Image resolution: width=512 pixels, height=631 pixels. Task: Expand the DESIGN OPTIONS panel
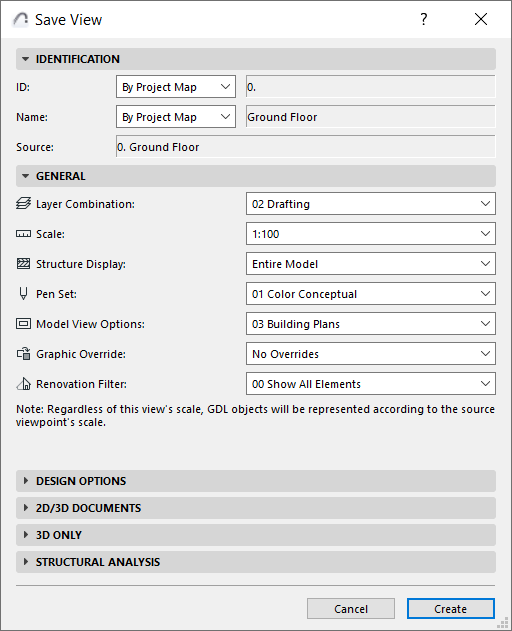click(256, 481)
